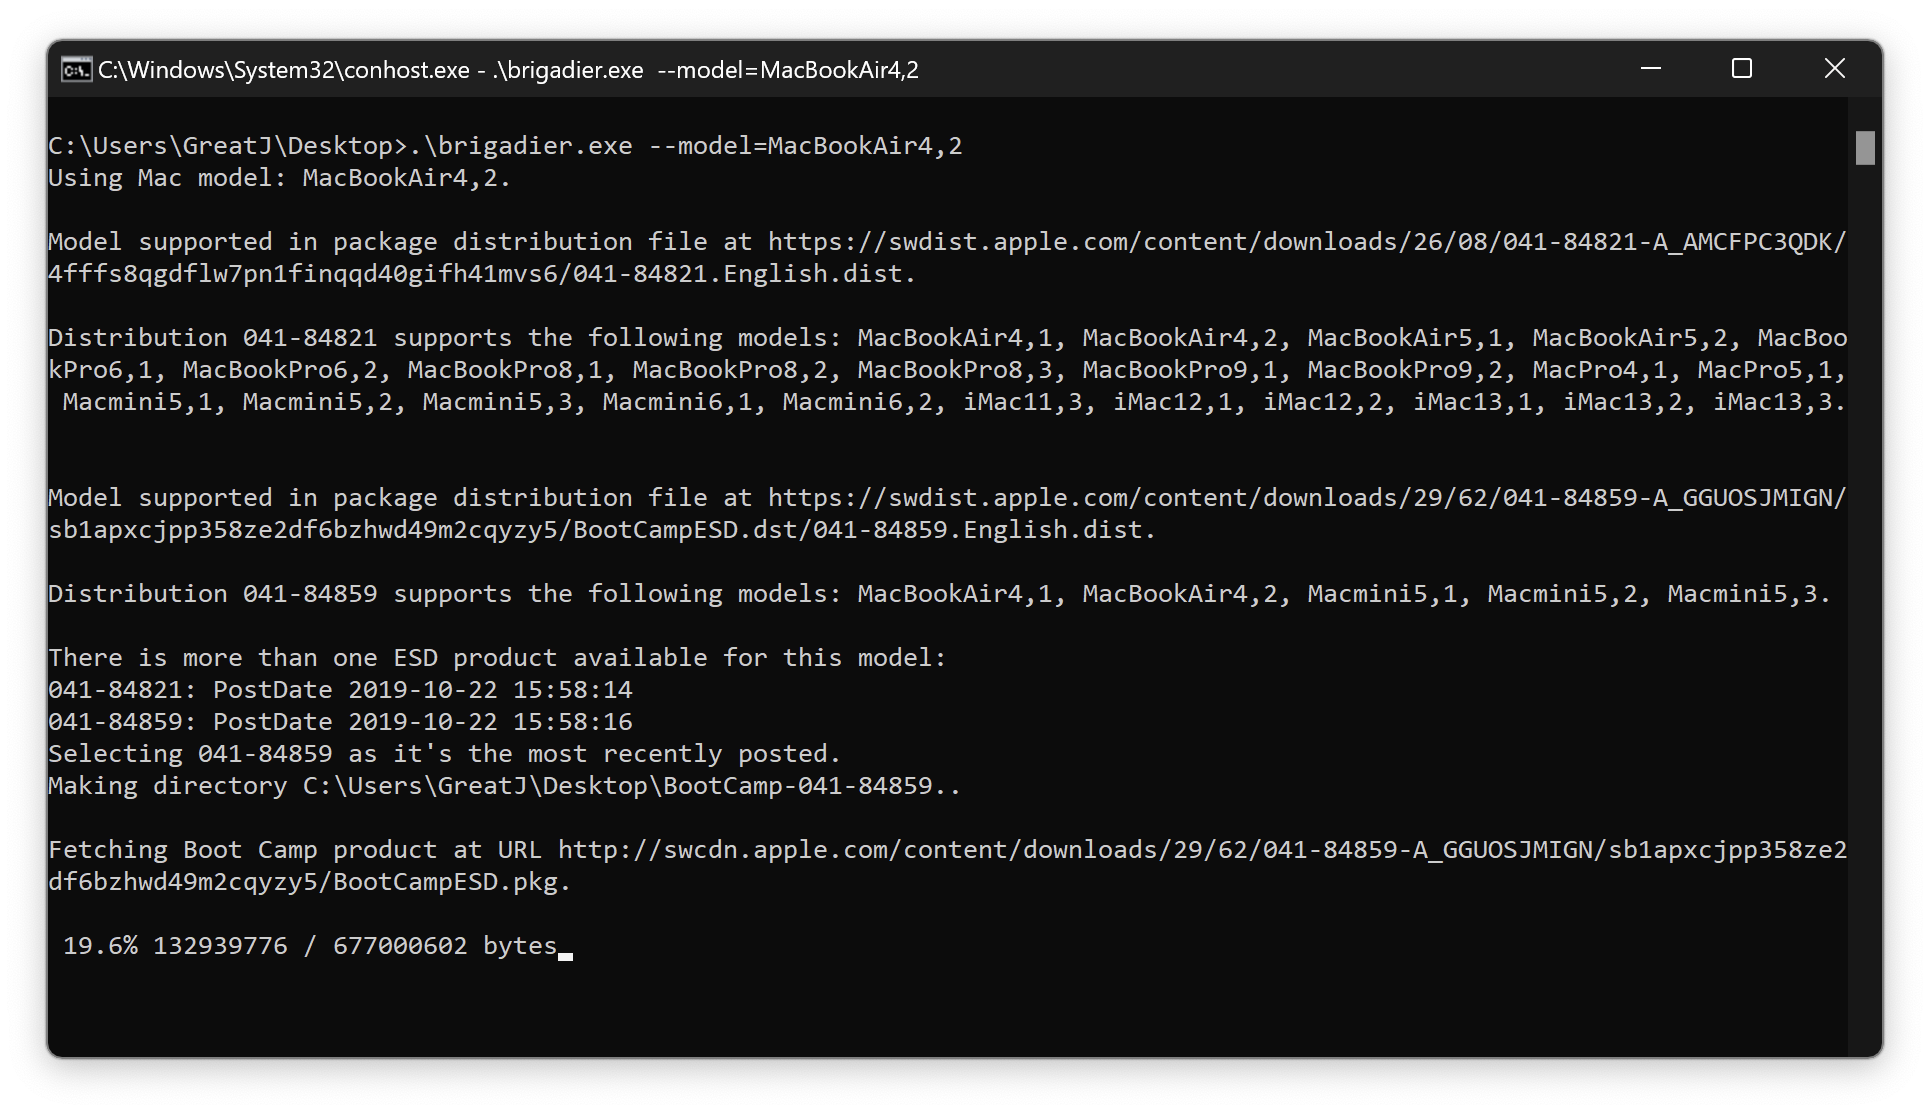1930x1114 pixels.
Task: Click the 'Using Mac model: MacBookAir4,2' line
Action: tap(280, 178)
